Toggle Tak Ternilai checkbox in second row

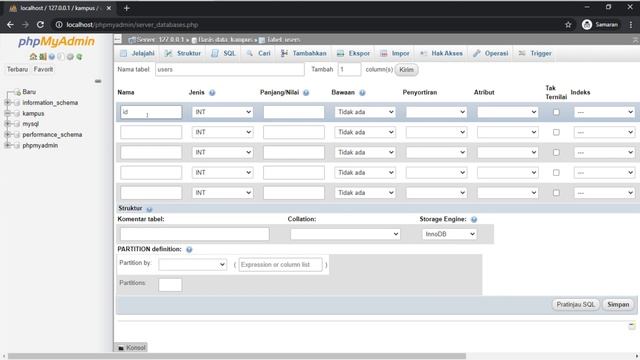click(x=556, y=132)
